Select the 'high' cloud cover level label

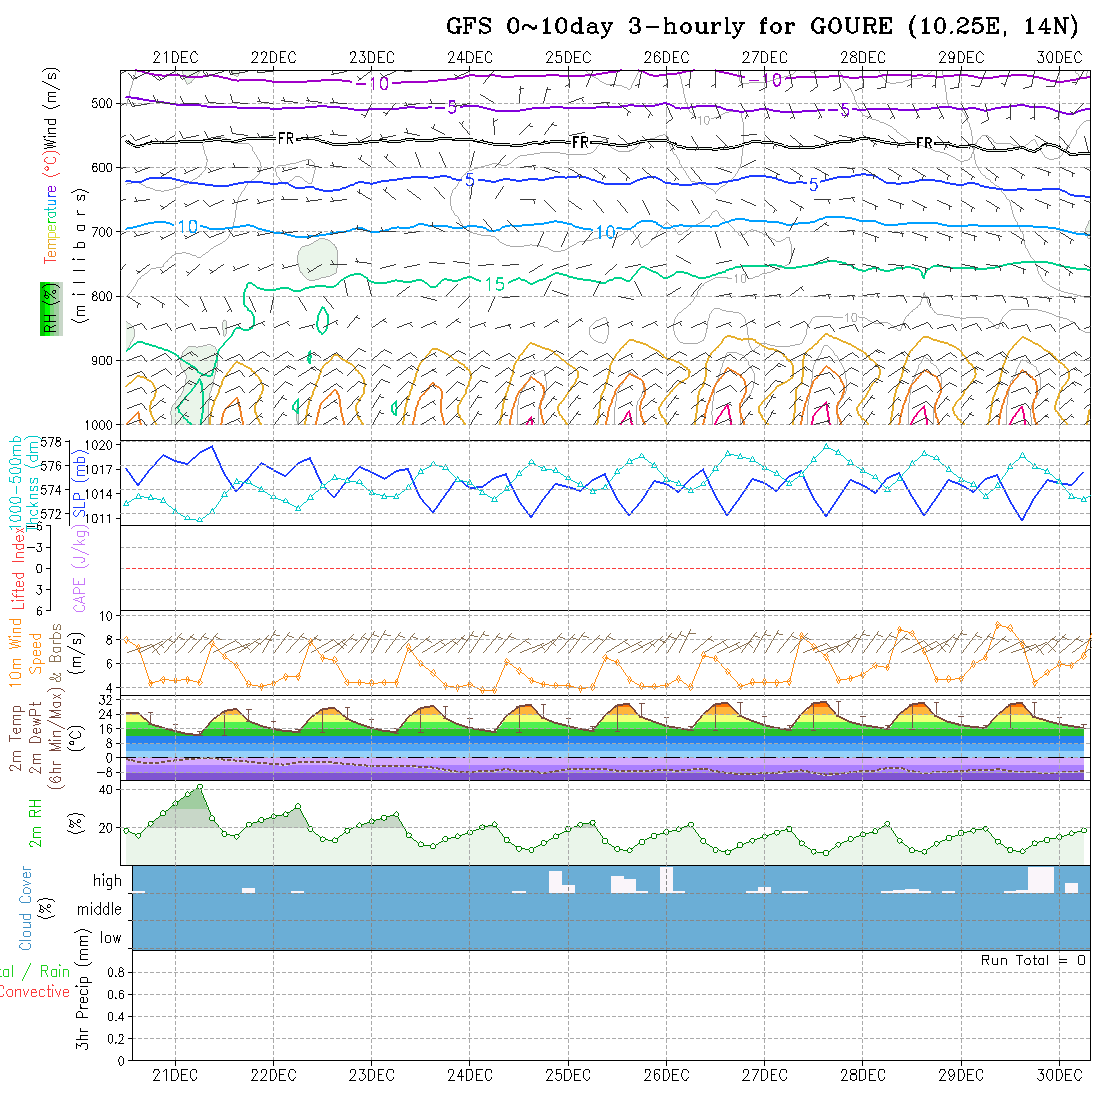pyautogui.click(x=107, y=881)
